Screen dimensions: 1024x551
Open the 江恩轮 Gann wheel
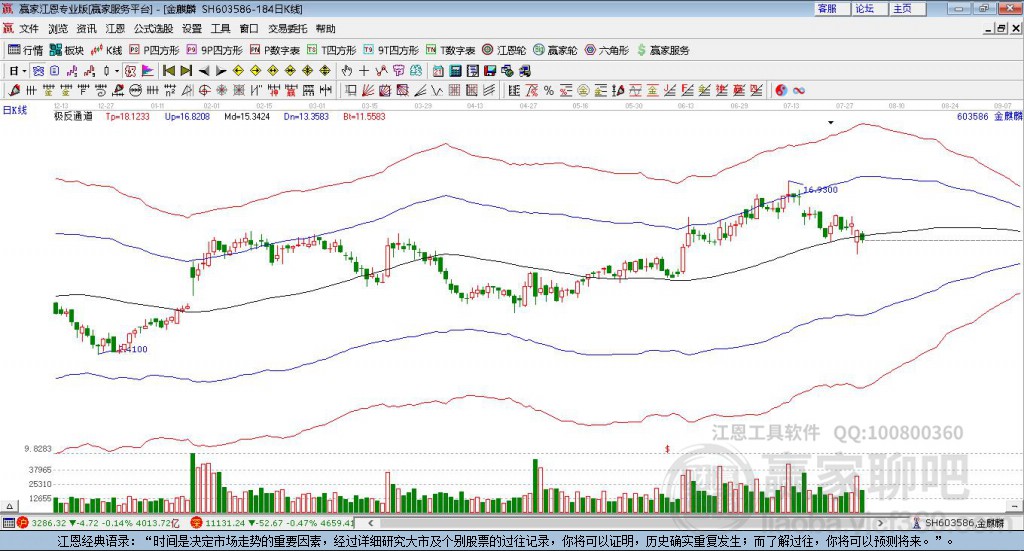pos(504,50)
